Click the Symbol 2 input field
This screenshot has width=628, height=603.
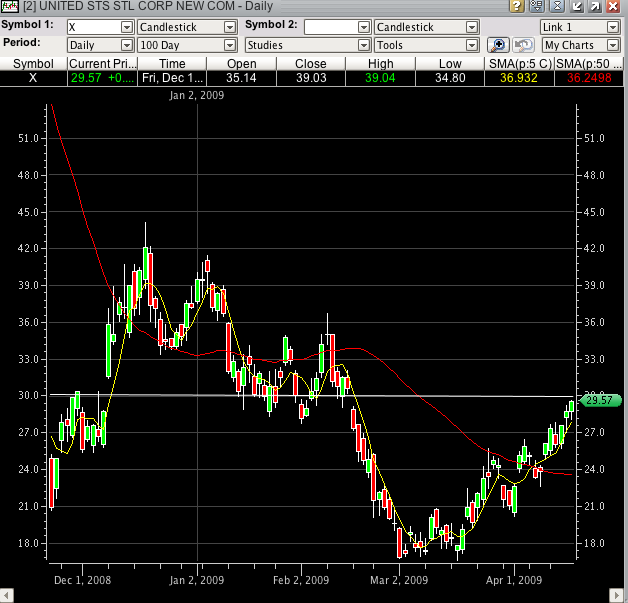tap(330, 27)
